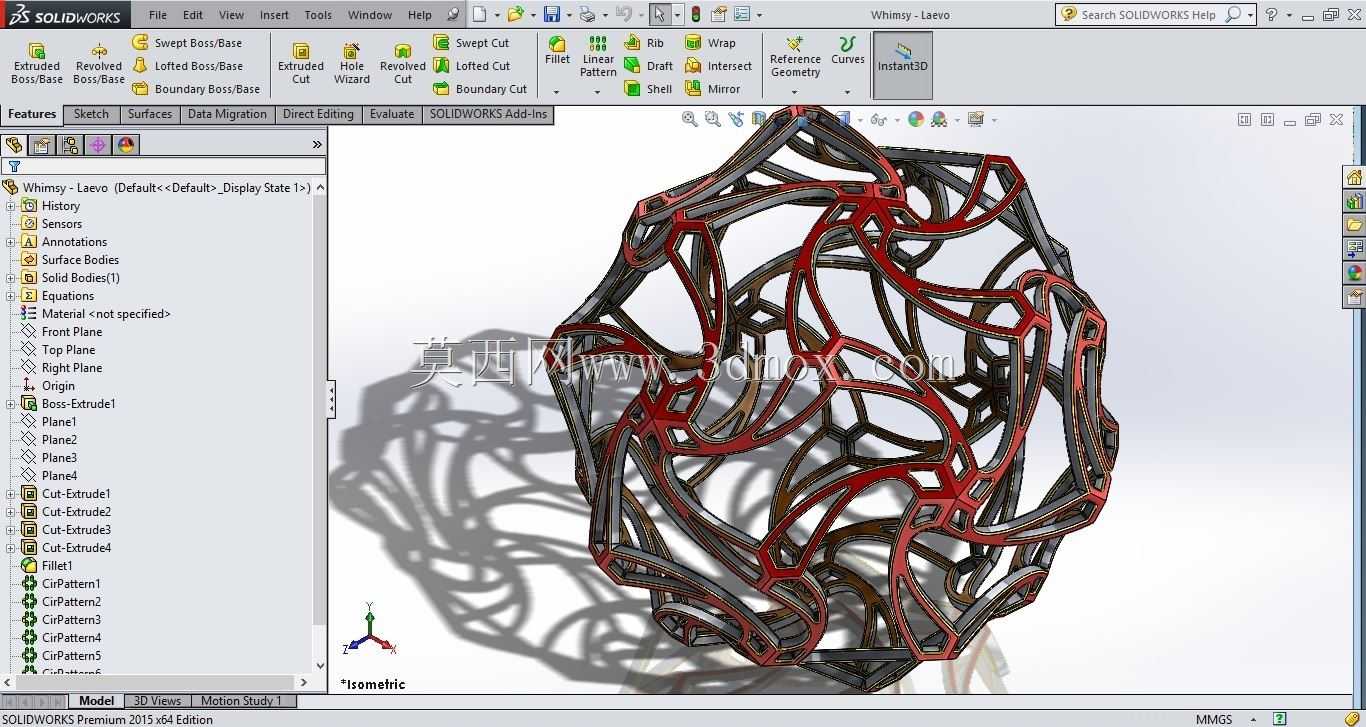The image size is (1366, 727).
Task: Choose the Intersect tool
Action: [x=718, y=66]
